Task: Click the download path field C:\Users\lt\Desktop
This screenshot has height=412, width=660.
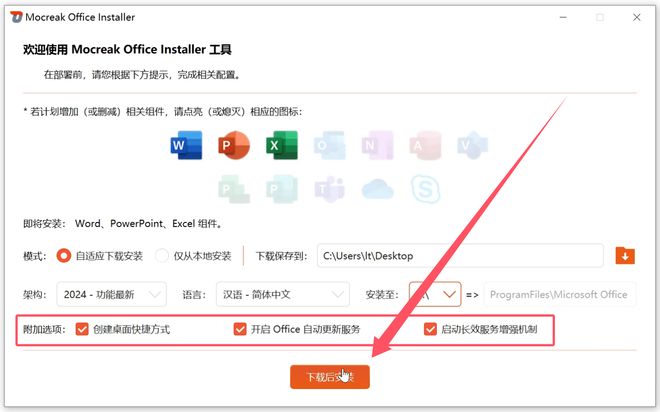Action: click(460, 255)
